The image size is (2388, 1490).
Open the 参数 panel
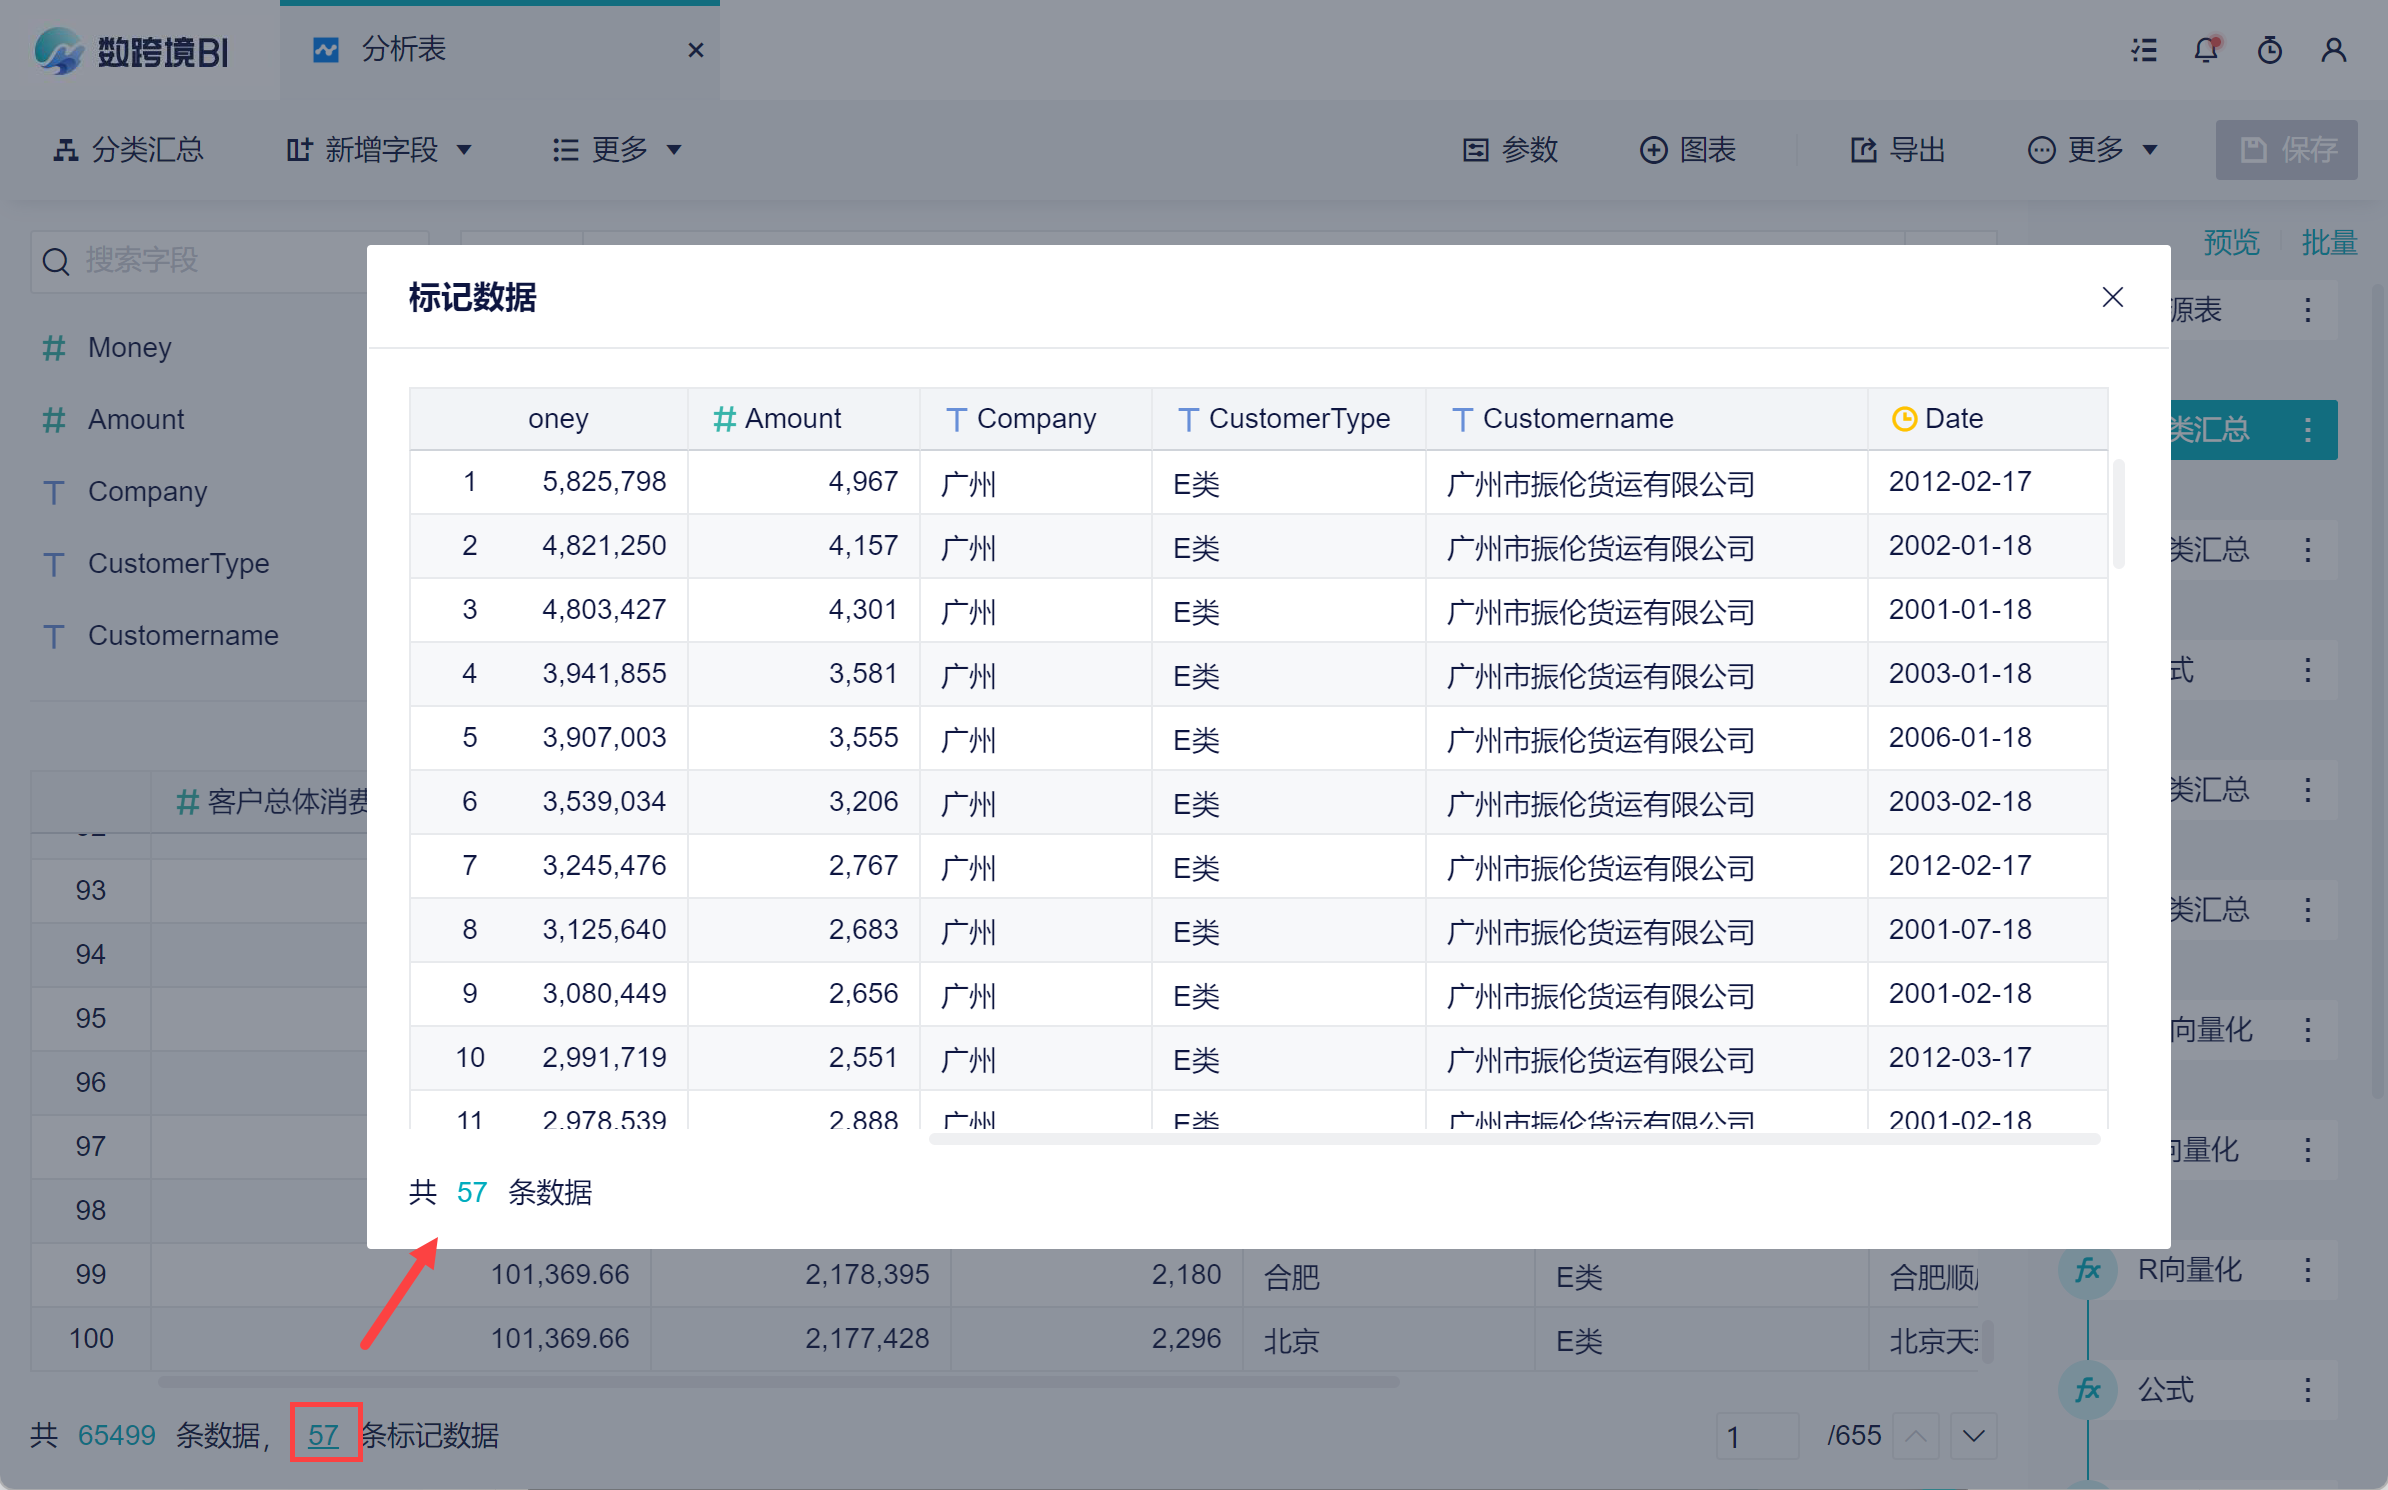click(1510, 150)
